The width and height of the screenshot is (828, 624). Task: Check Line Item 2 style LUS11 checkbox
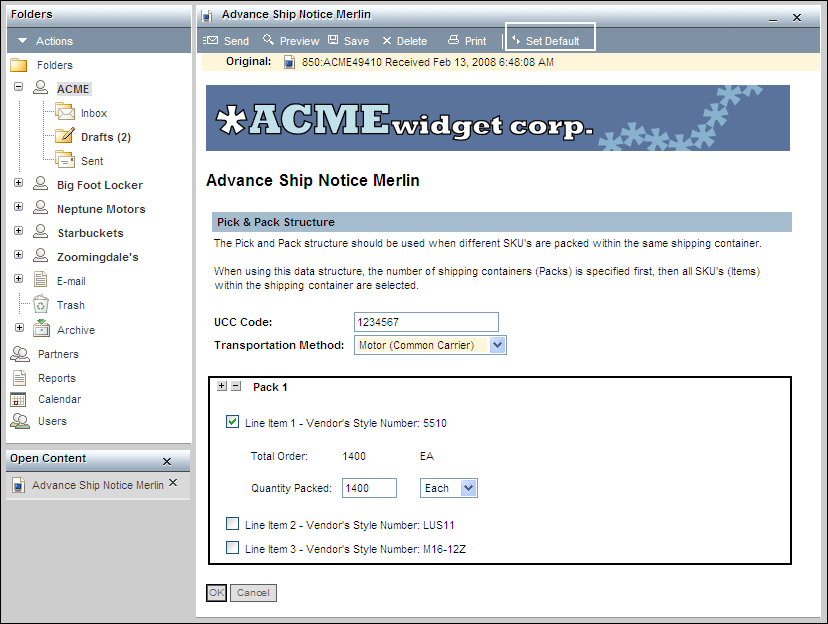click(x=232, y=524)
